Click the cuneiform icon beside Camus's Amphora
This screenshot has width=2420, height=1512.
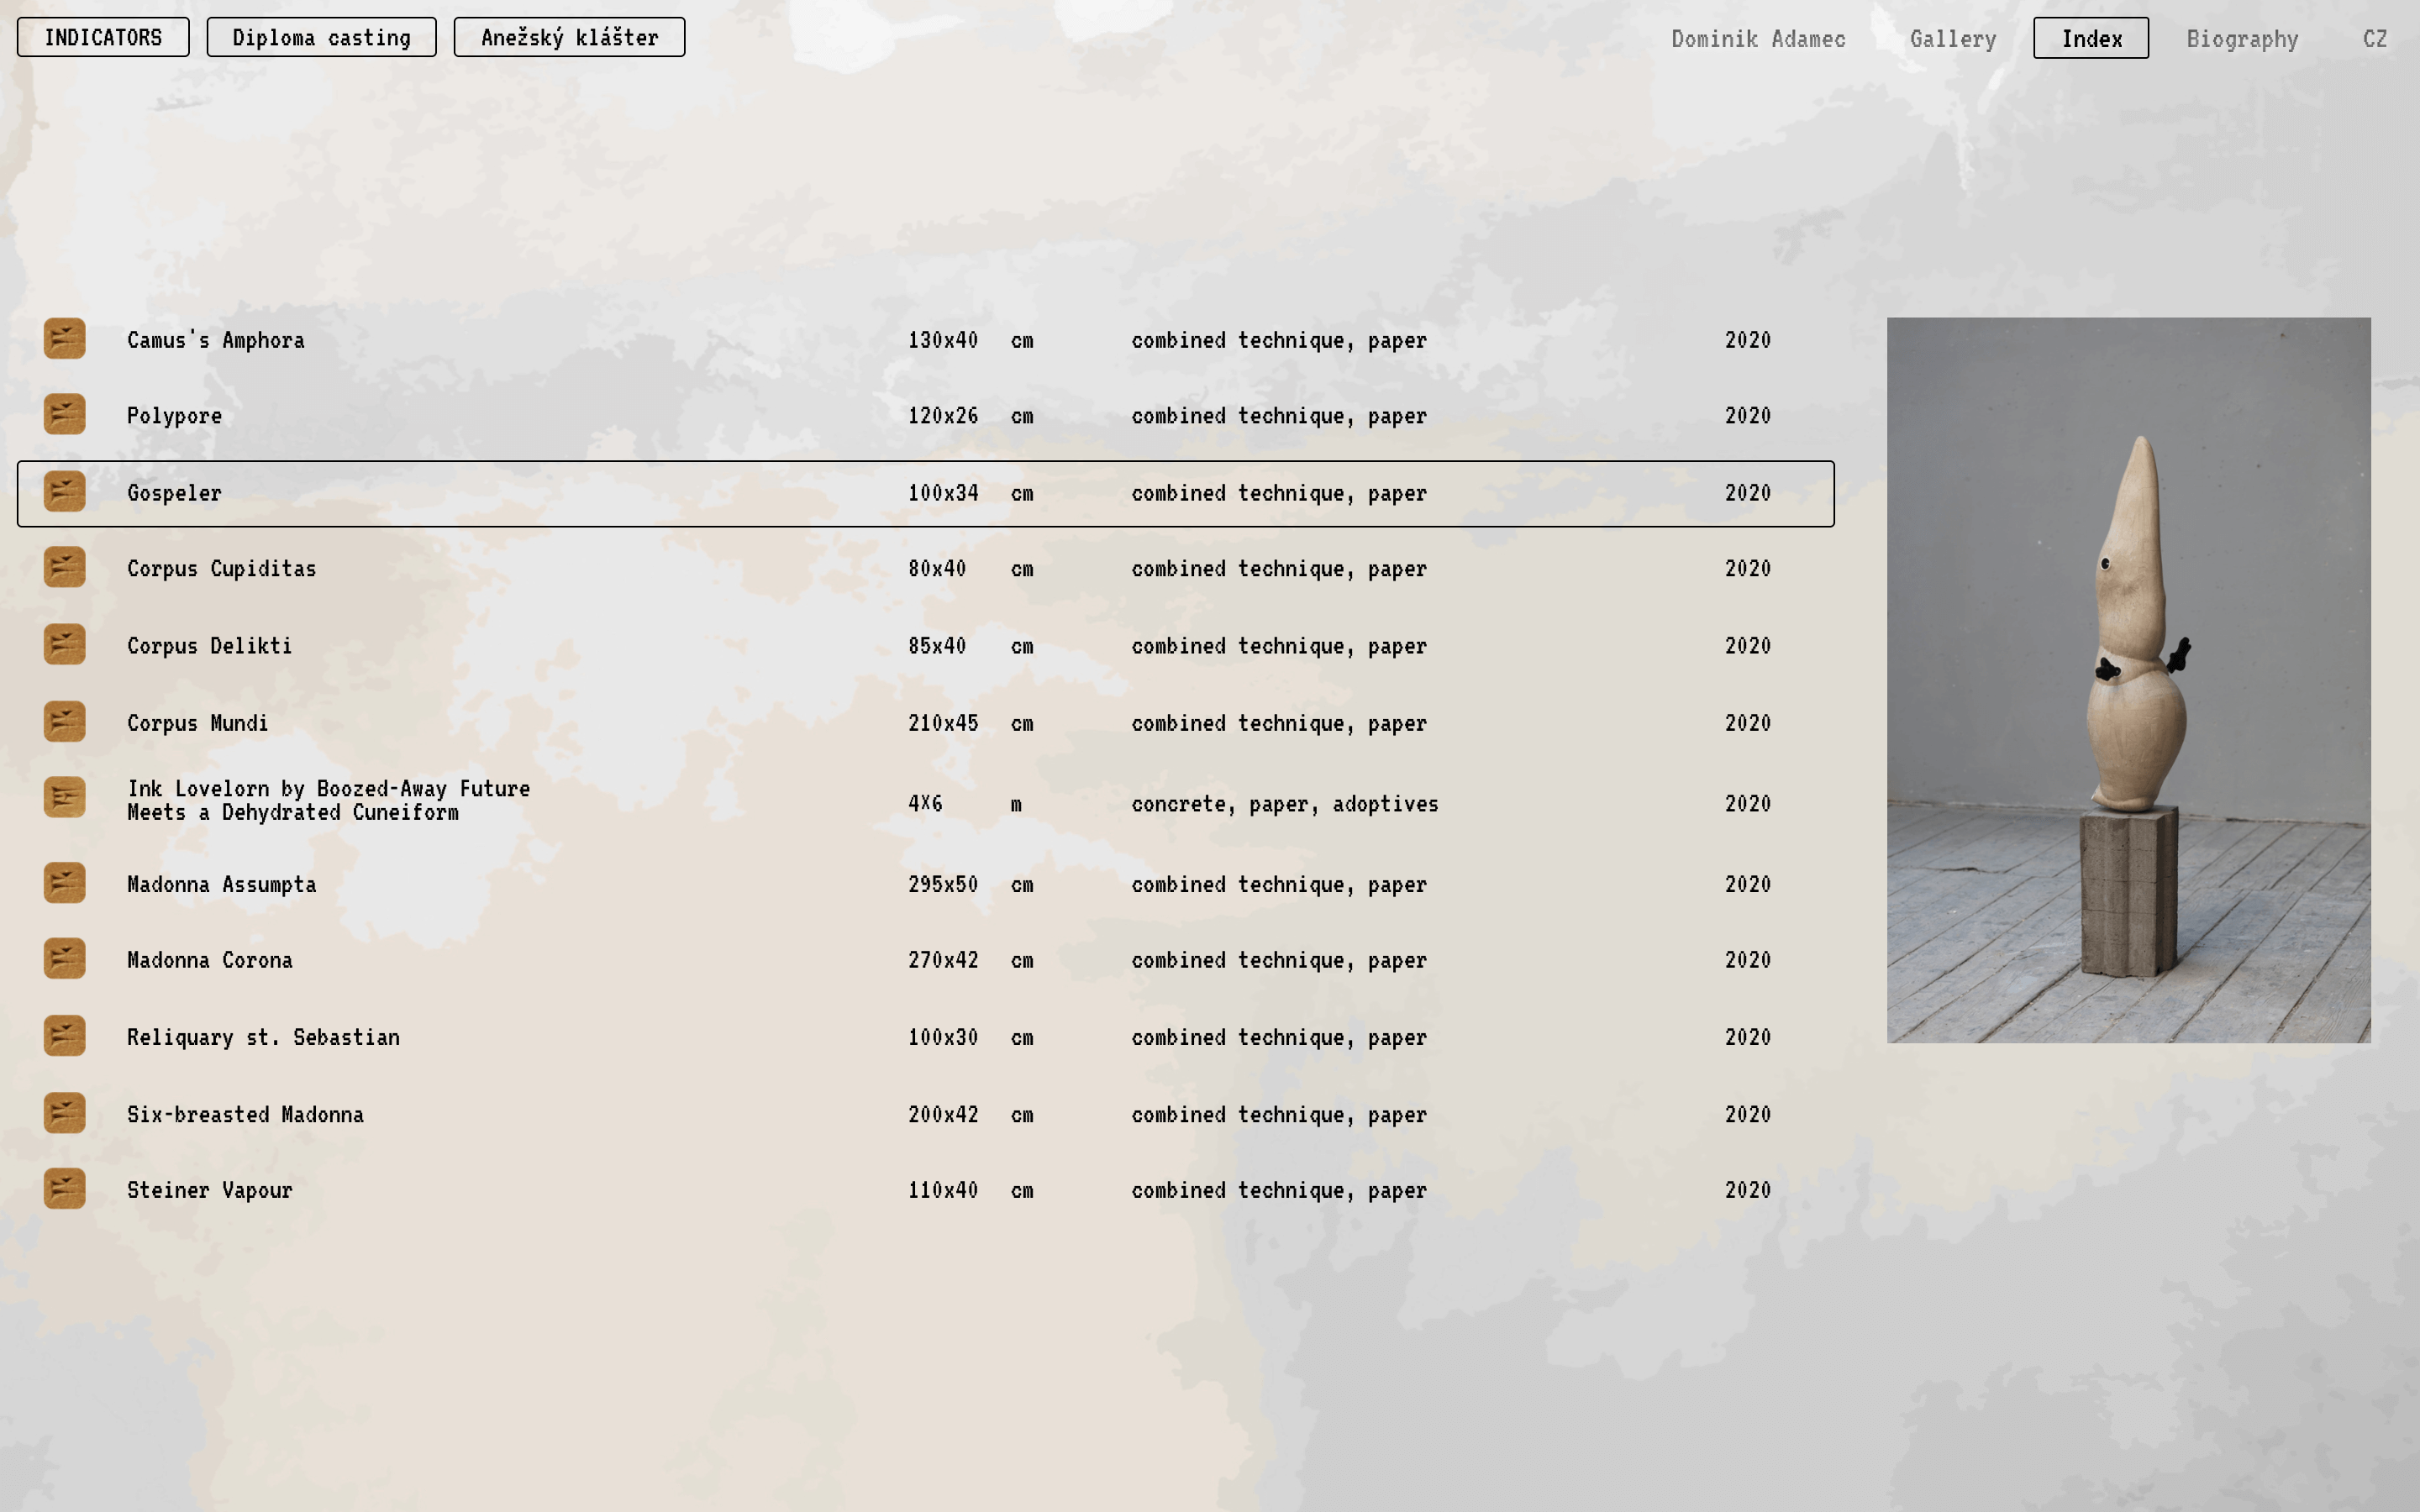pos(64,339)
